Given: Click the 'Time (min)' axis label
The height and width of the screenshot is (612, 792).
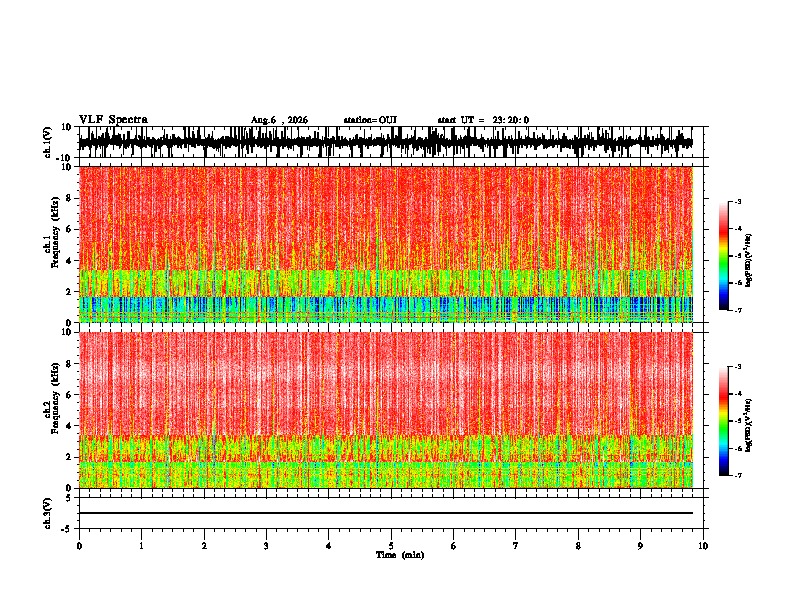Looking at the screenshot, I should click(x=400, y=555).
